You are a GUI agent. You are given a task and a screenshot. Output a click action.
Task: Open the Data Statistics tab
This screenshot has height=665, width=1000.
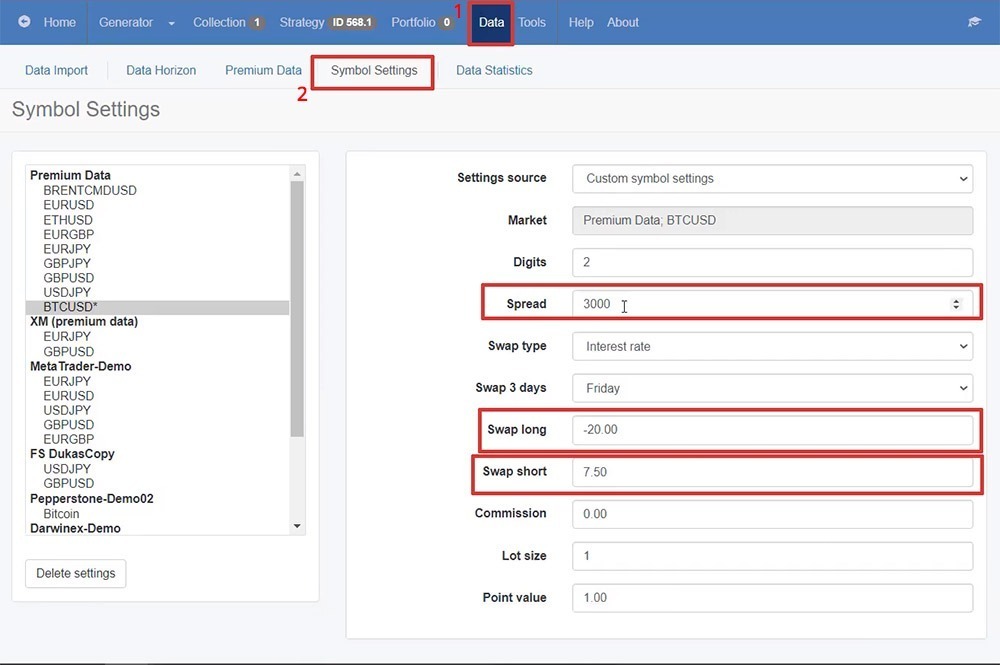(496, 70)
